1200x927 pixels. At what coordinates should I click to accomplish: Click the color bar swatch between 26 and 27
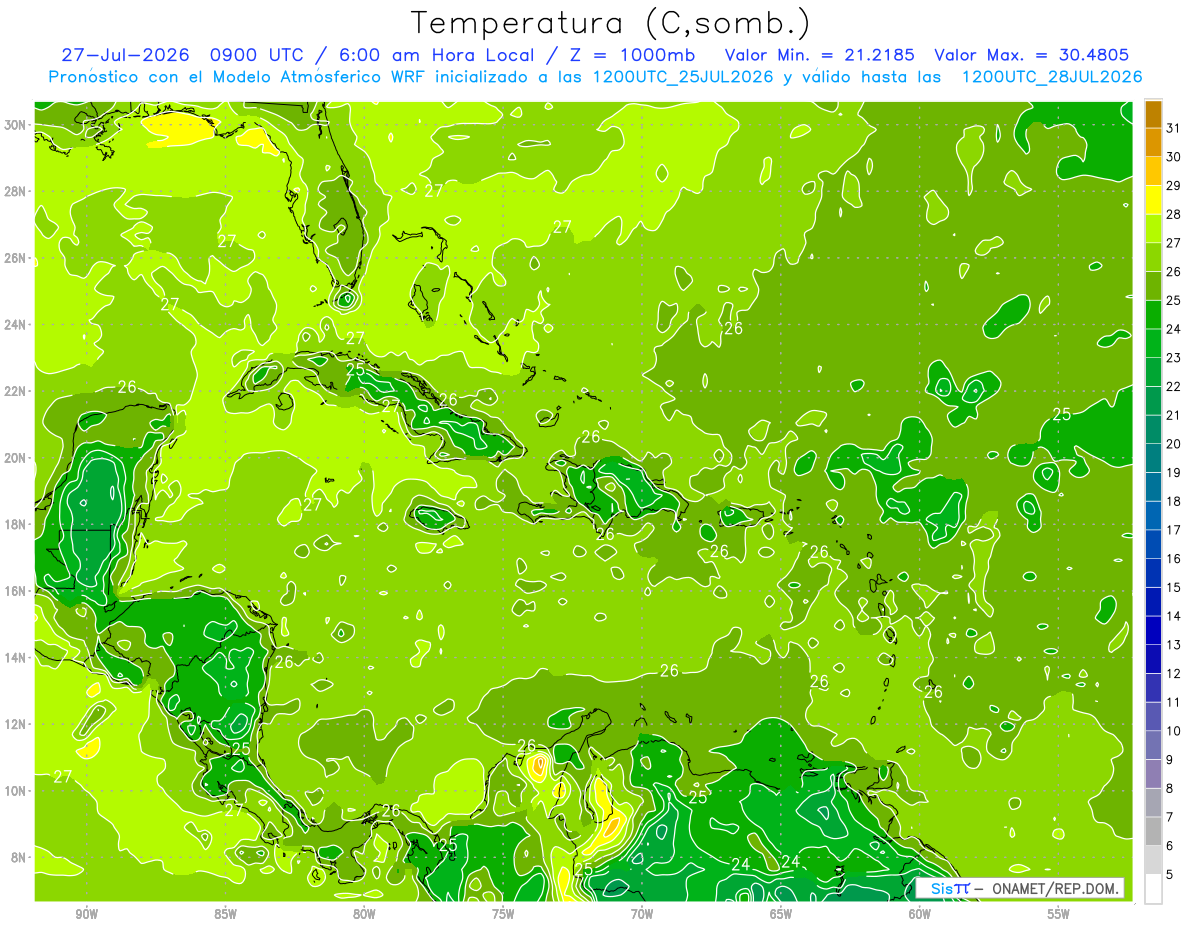click(x=1154, y=257)
